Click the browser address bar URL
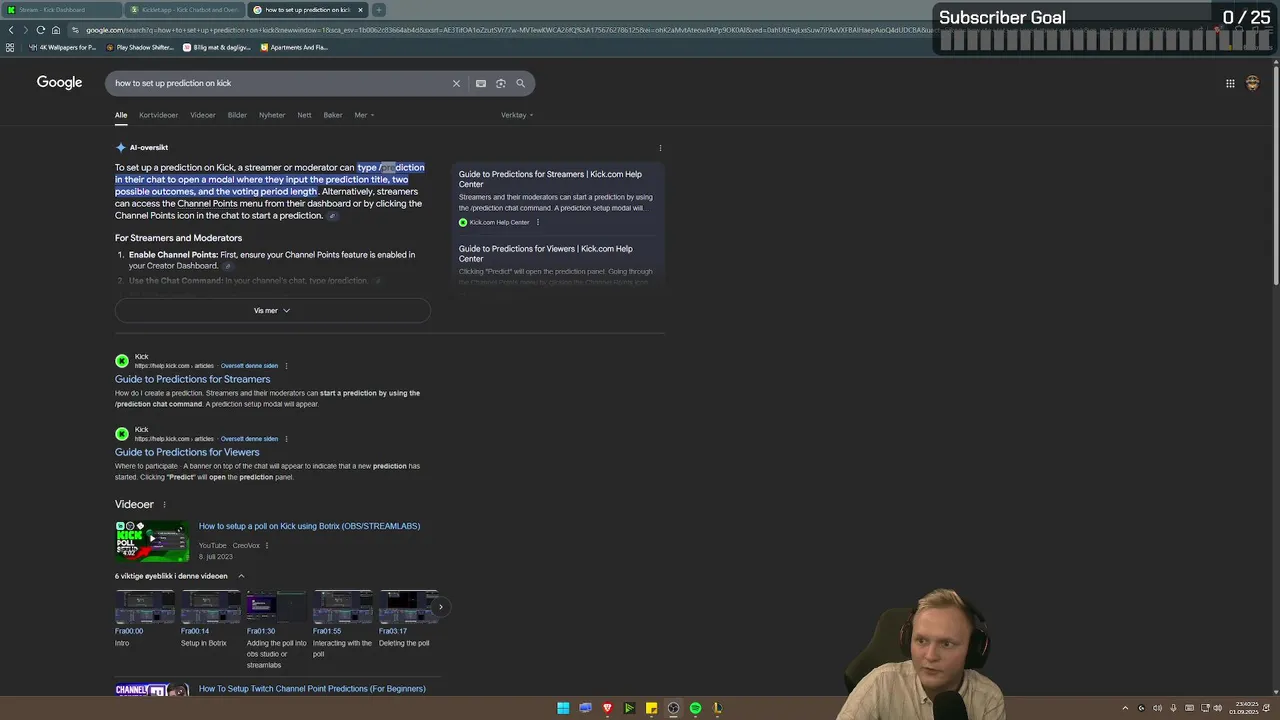This screenshot has width=1280, height=720. 500,30
